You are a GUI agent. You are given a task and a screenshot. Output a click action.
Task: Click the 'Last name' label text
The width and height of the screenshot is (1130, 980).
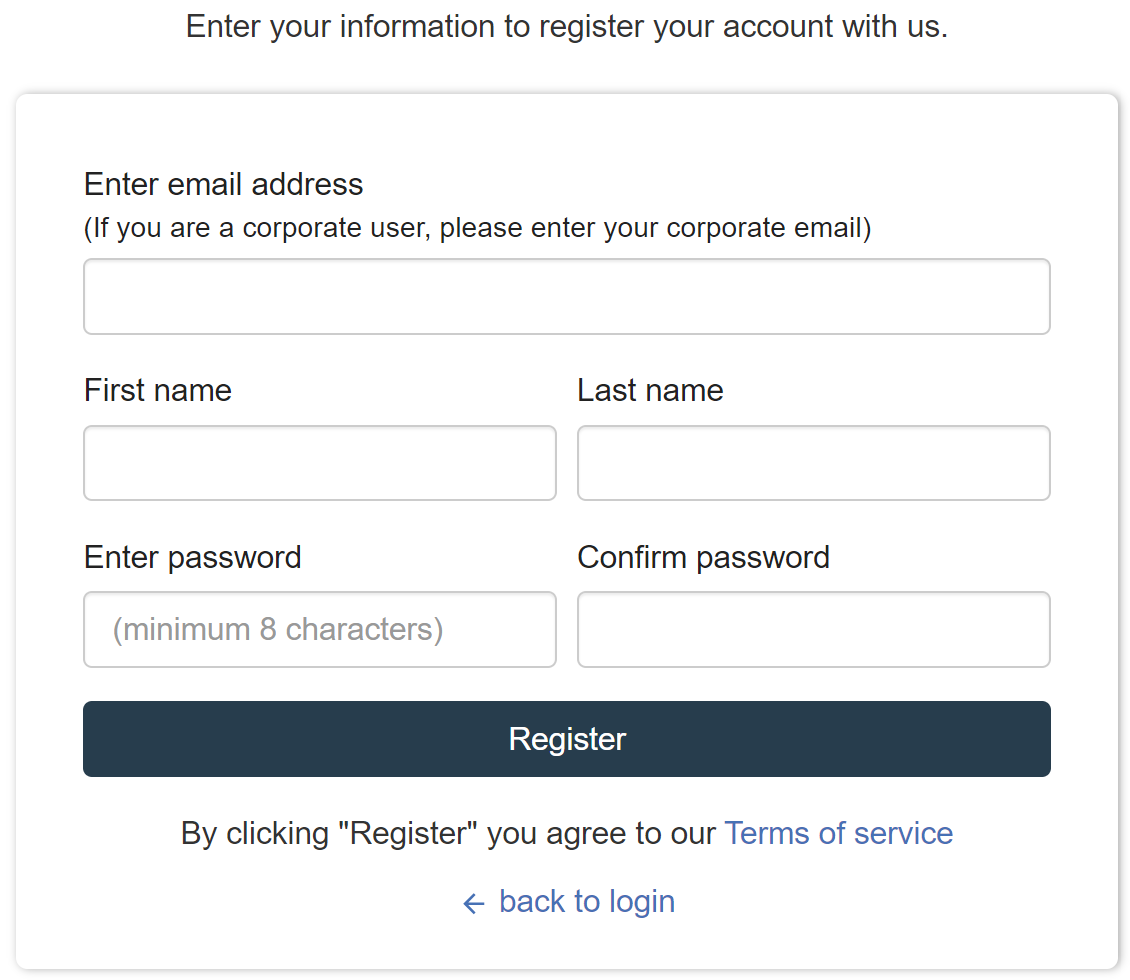pyautogui.click(x=650, y=391)
